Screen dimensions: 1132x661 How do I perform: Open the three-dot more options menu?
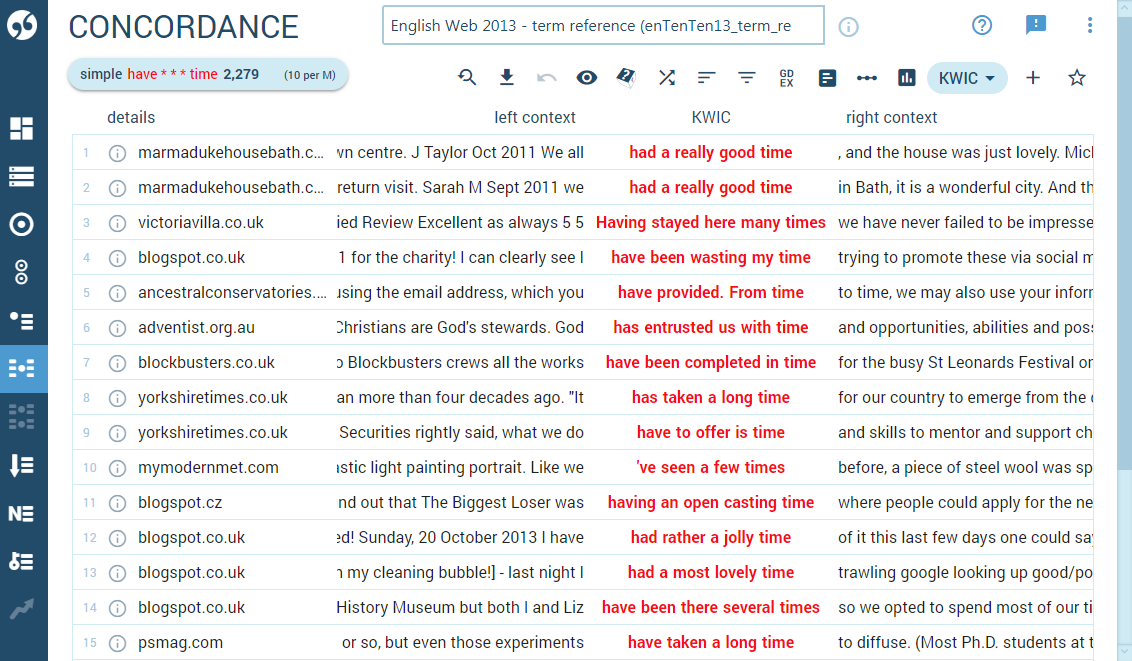click(x=1090, y=26)
